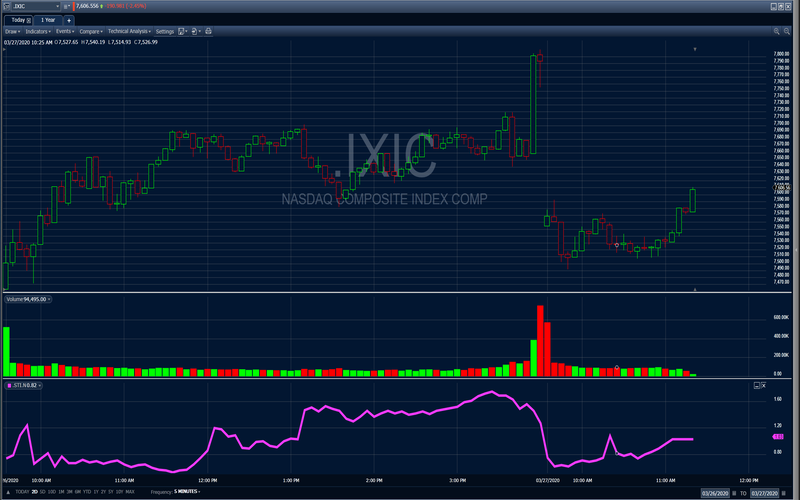Screen dimensions: 800x500
Task: Click the Settings button
Action: tap(164, 31)
